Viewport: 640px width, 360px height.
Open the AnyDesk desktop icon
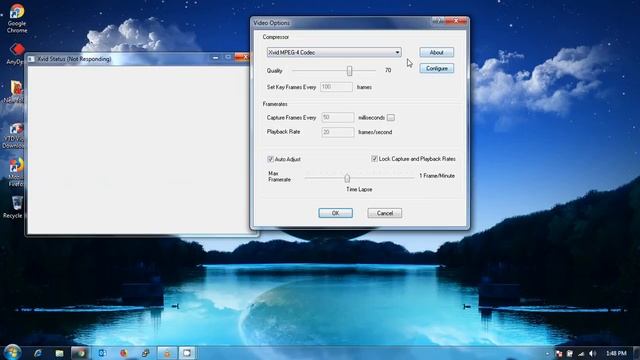pos(16,54)
